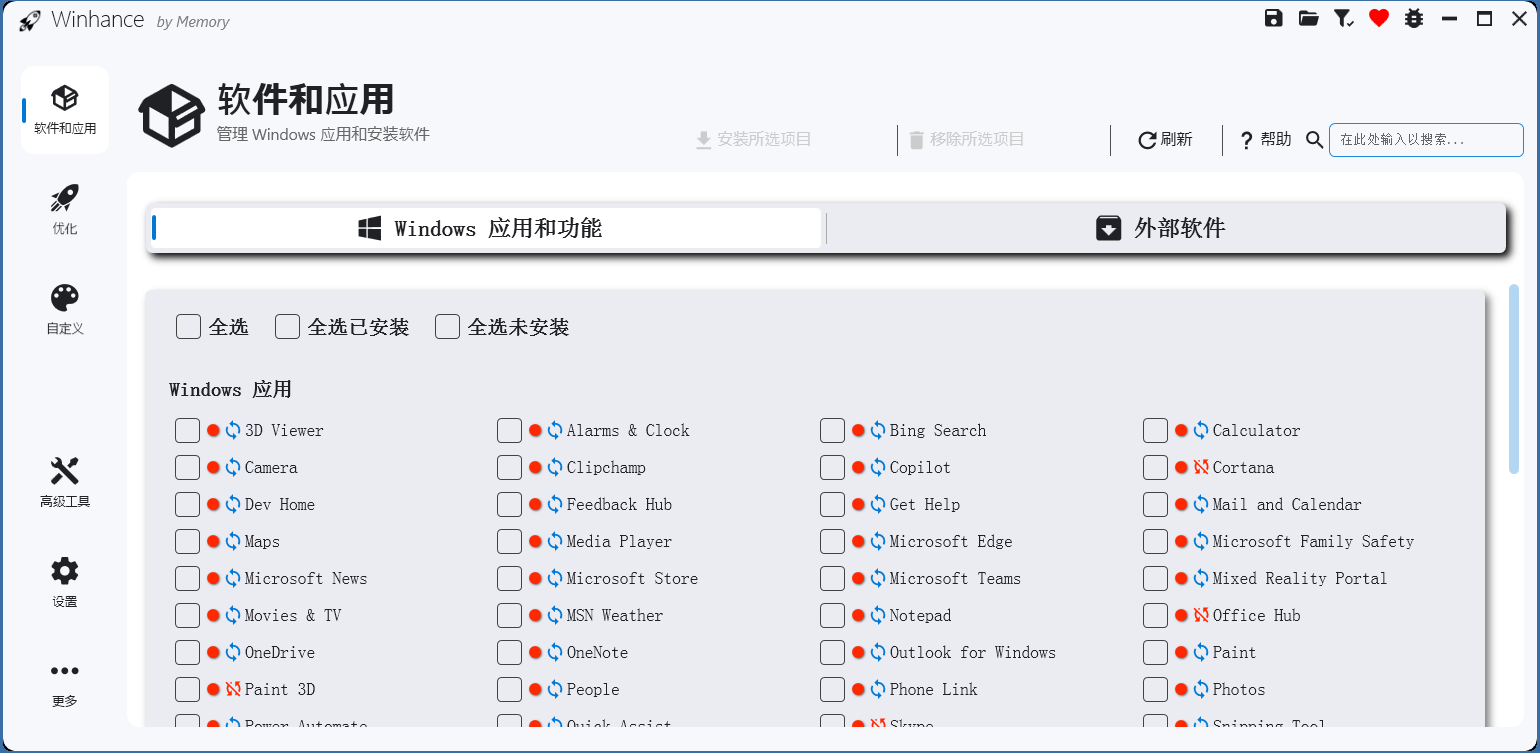Click the 移除所选项目 button
Image resolution: width=1540 pixels, height=753 pixels.
click(966, 140)
